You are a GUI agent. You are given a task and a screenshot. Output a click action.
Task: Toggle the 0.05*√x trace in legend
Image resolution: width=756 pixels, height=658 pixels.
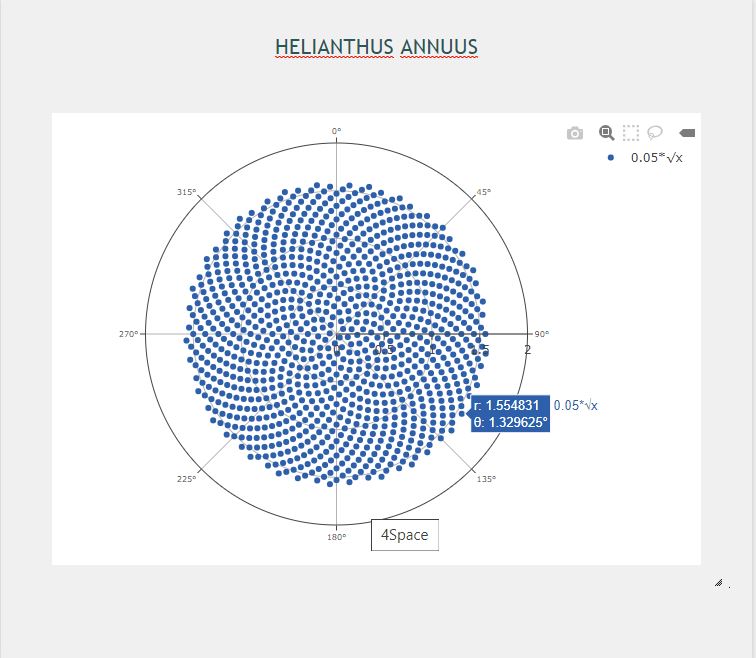point(663,158)
